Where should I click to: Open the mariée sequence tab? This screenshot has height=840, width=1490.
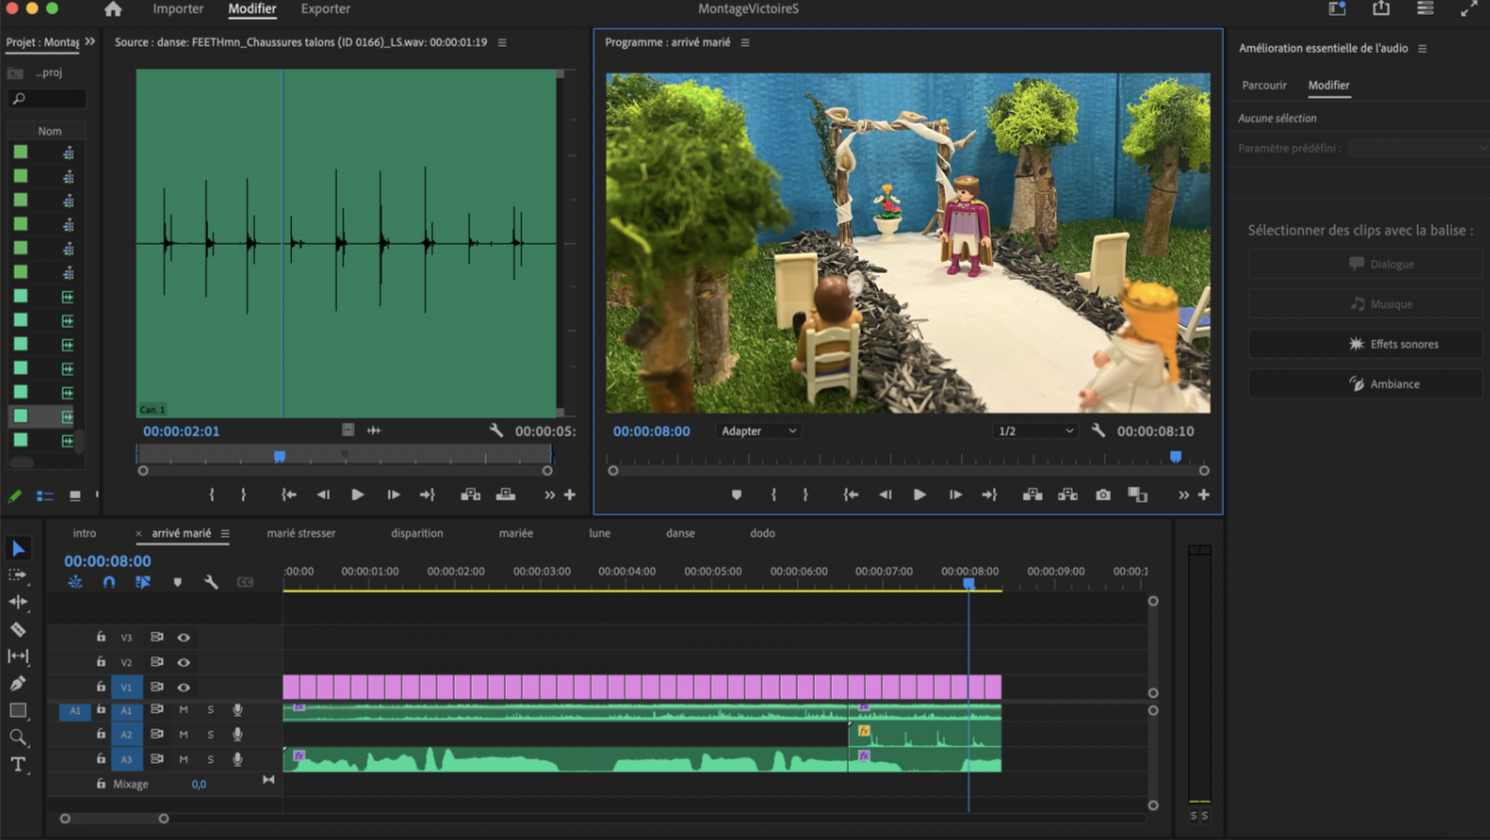[x=516, y=533]
